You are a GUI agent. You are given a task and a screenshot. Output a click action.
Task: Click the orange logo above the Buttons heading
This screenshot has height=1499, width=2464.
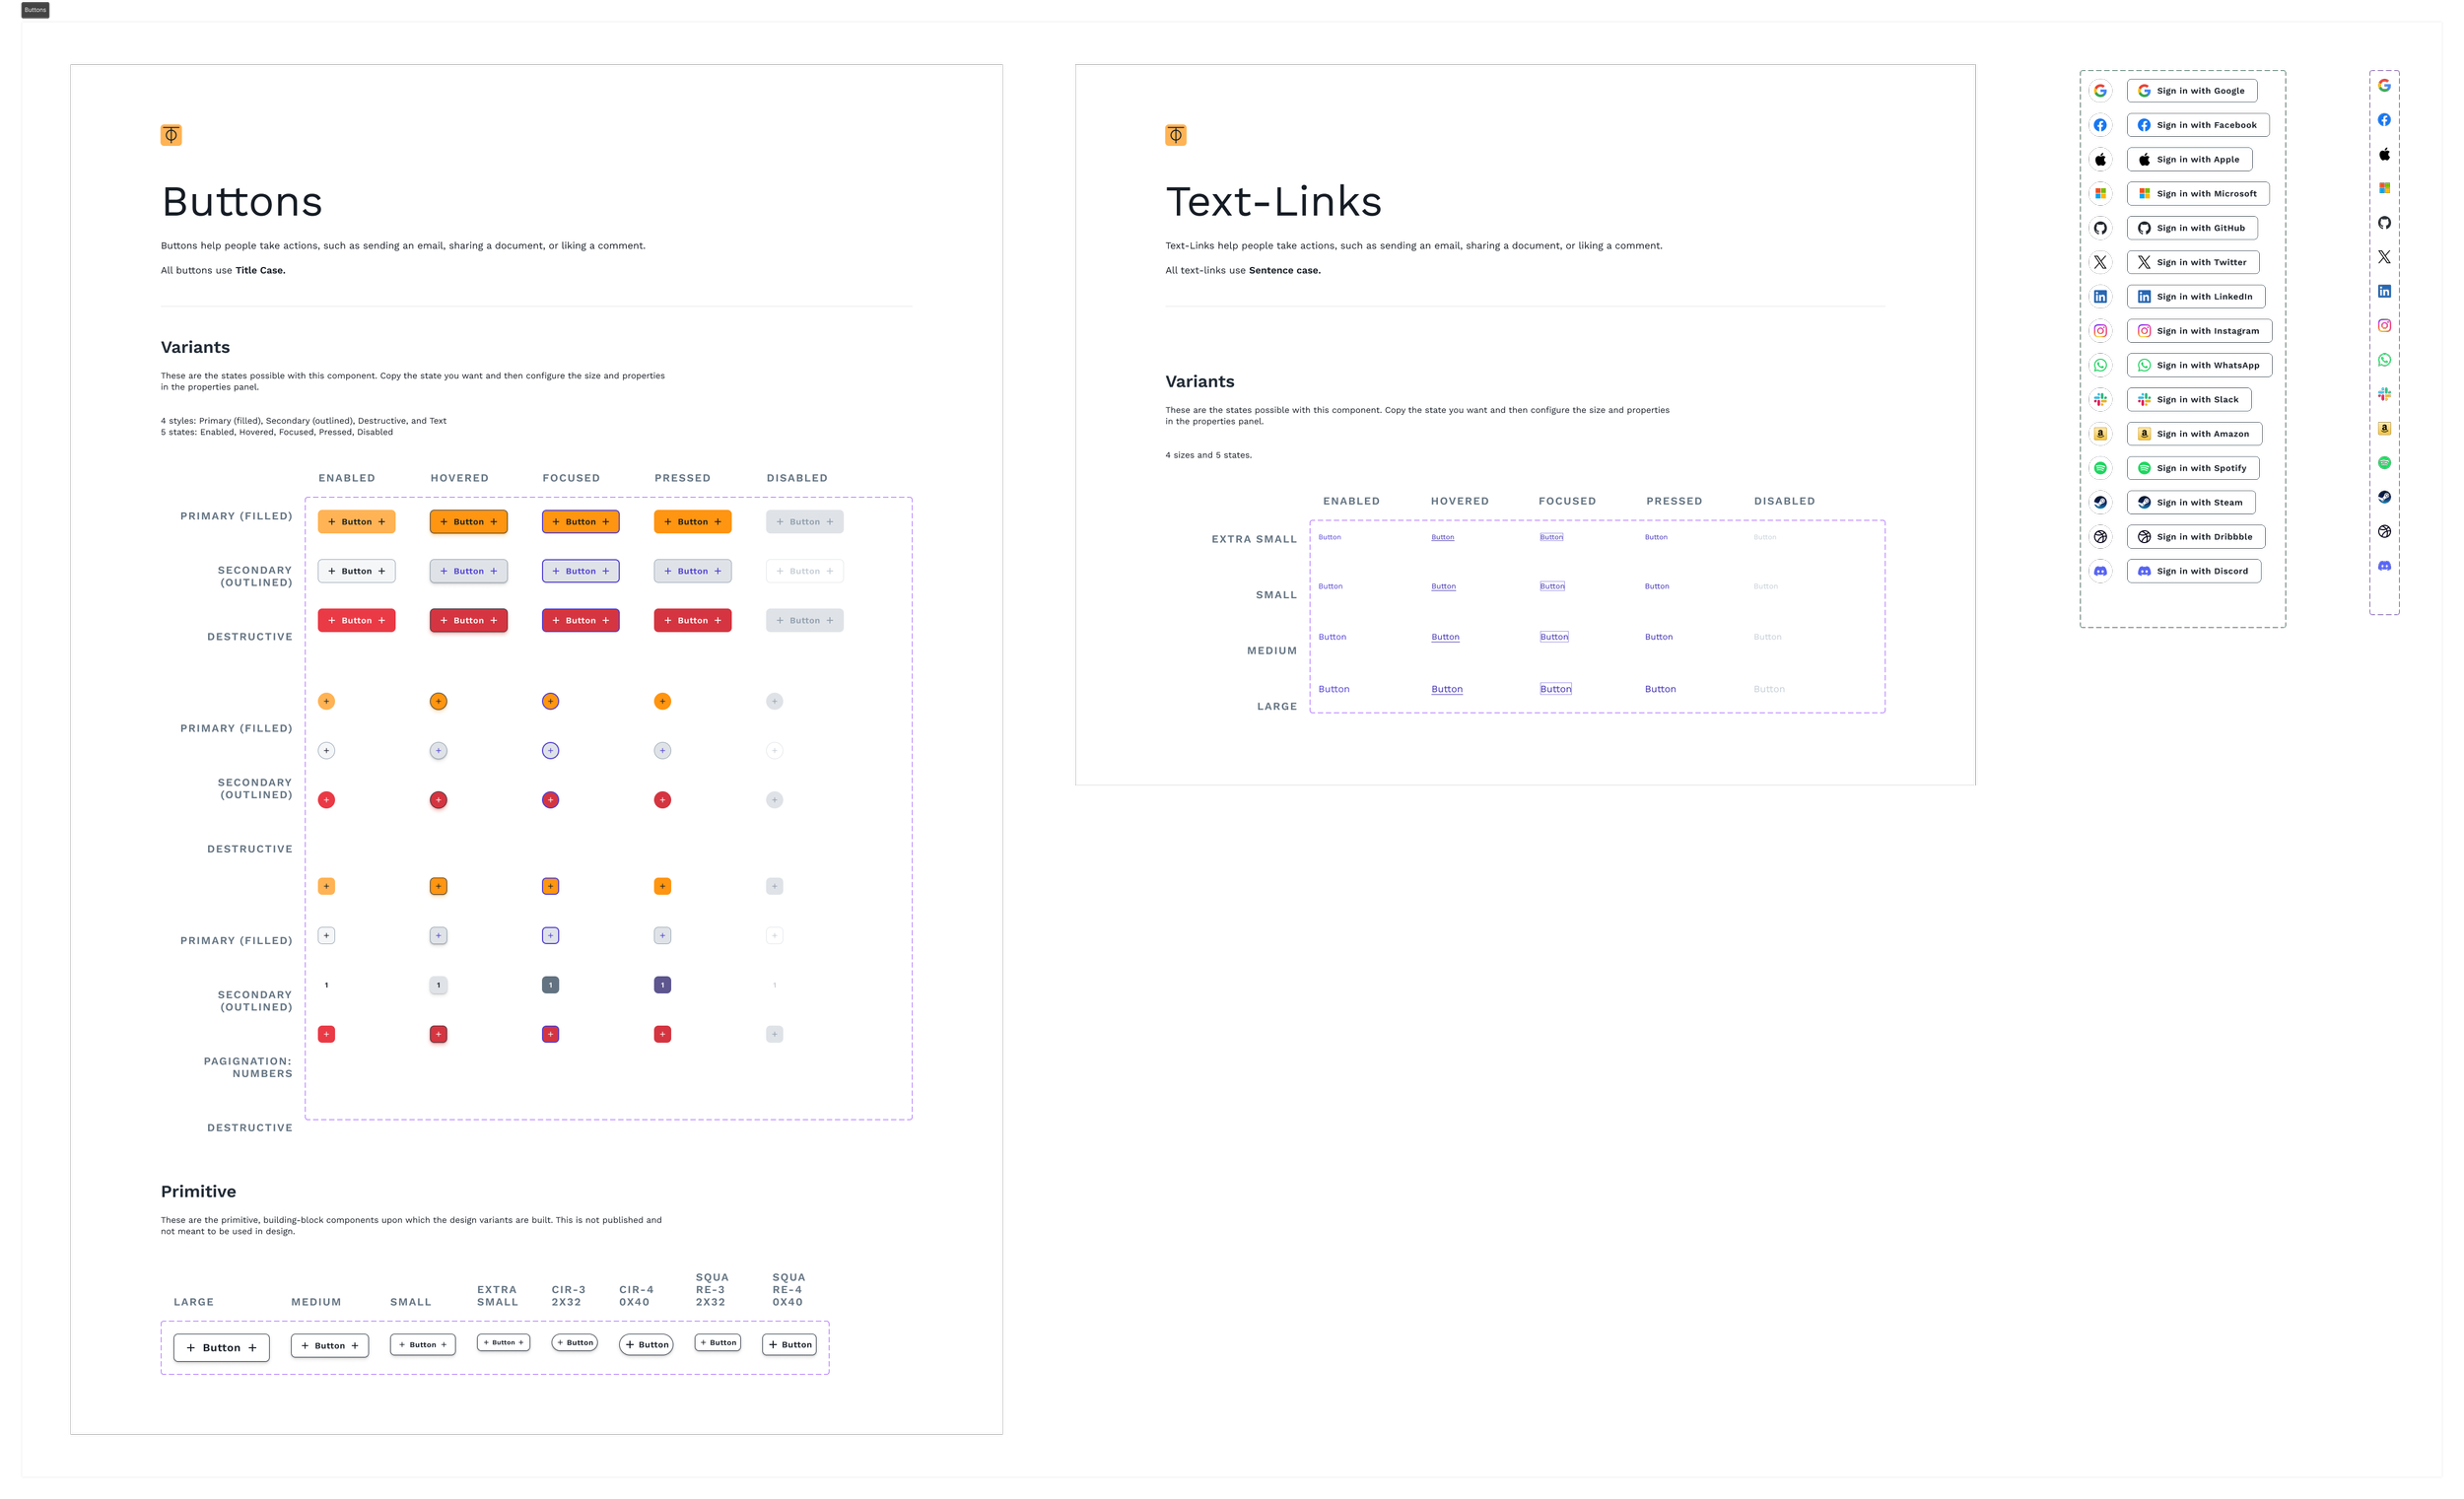click(x=171, y=135)
